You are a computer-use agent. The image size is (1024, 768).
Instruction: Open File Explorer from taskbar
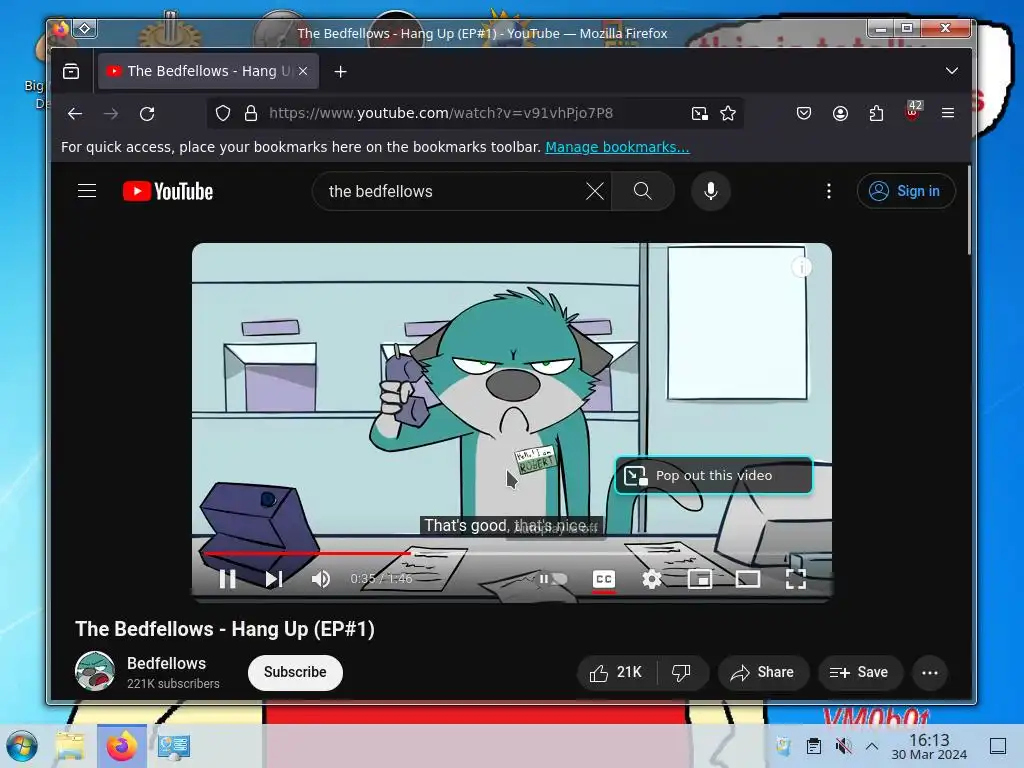point(70,746)
